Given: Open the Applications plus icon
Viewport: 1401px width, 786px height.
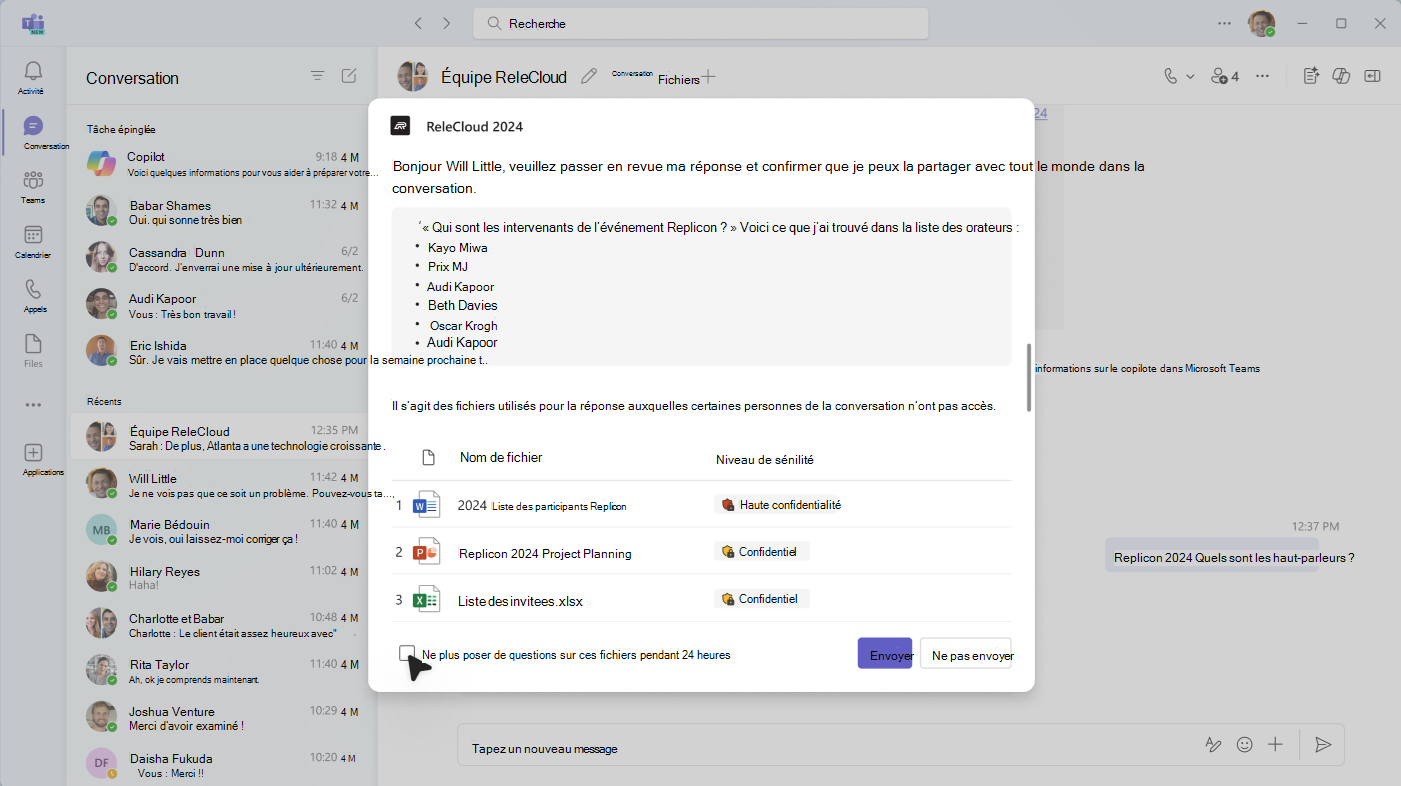Looking at the screenshot, I should click(x=33, y=453).
